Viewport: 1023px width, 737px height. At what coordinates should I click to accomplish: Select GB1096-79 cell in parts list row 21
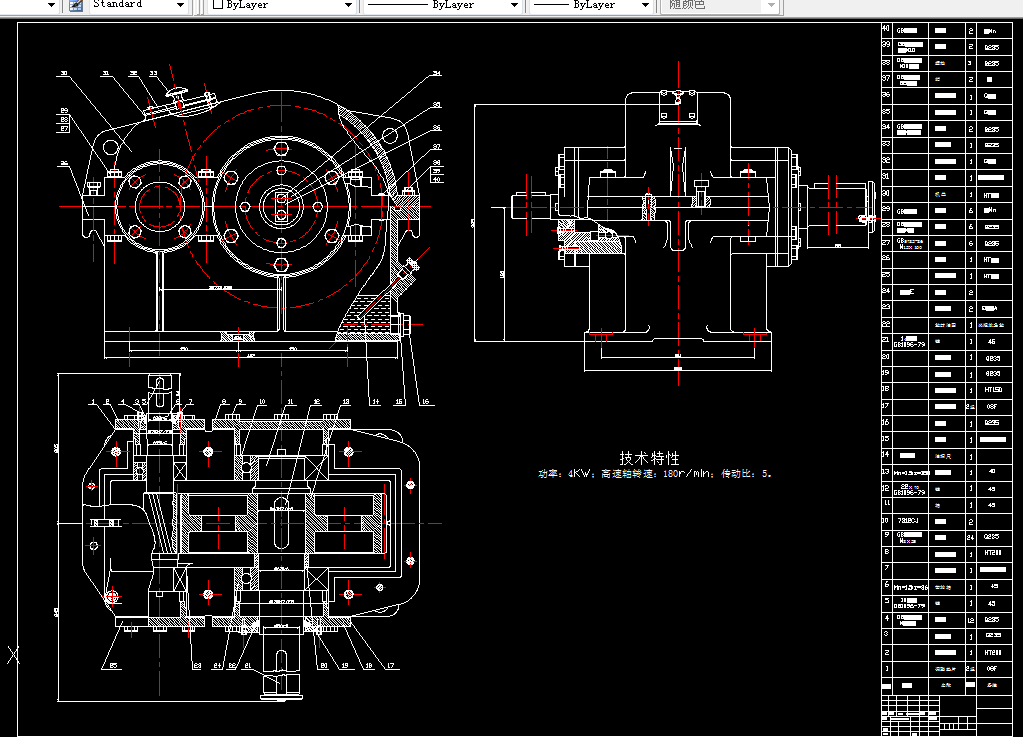[909, 341]
